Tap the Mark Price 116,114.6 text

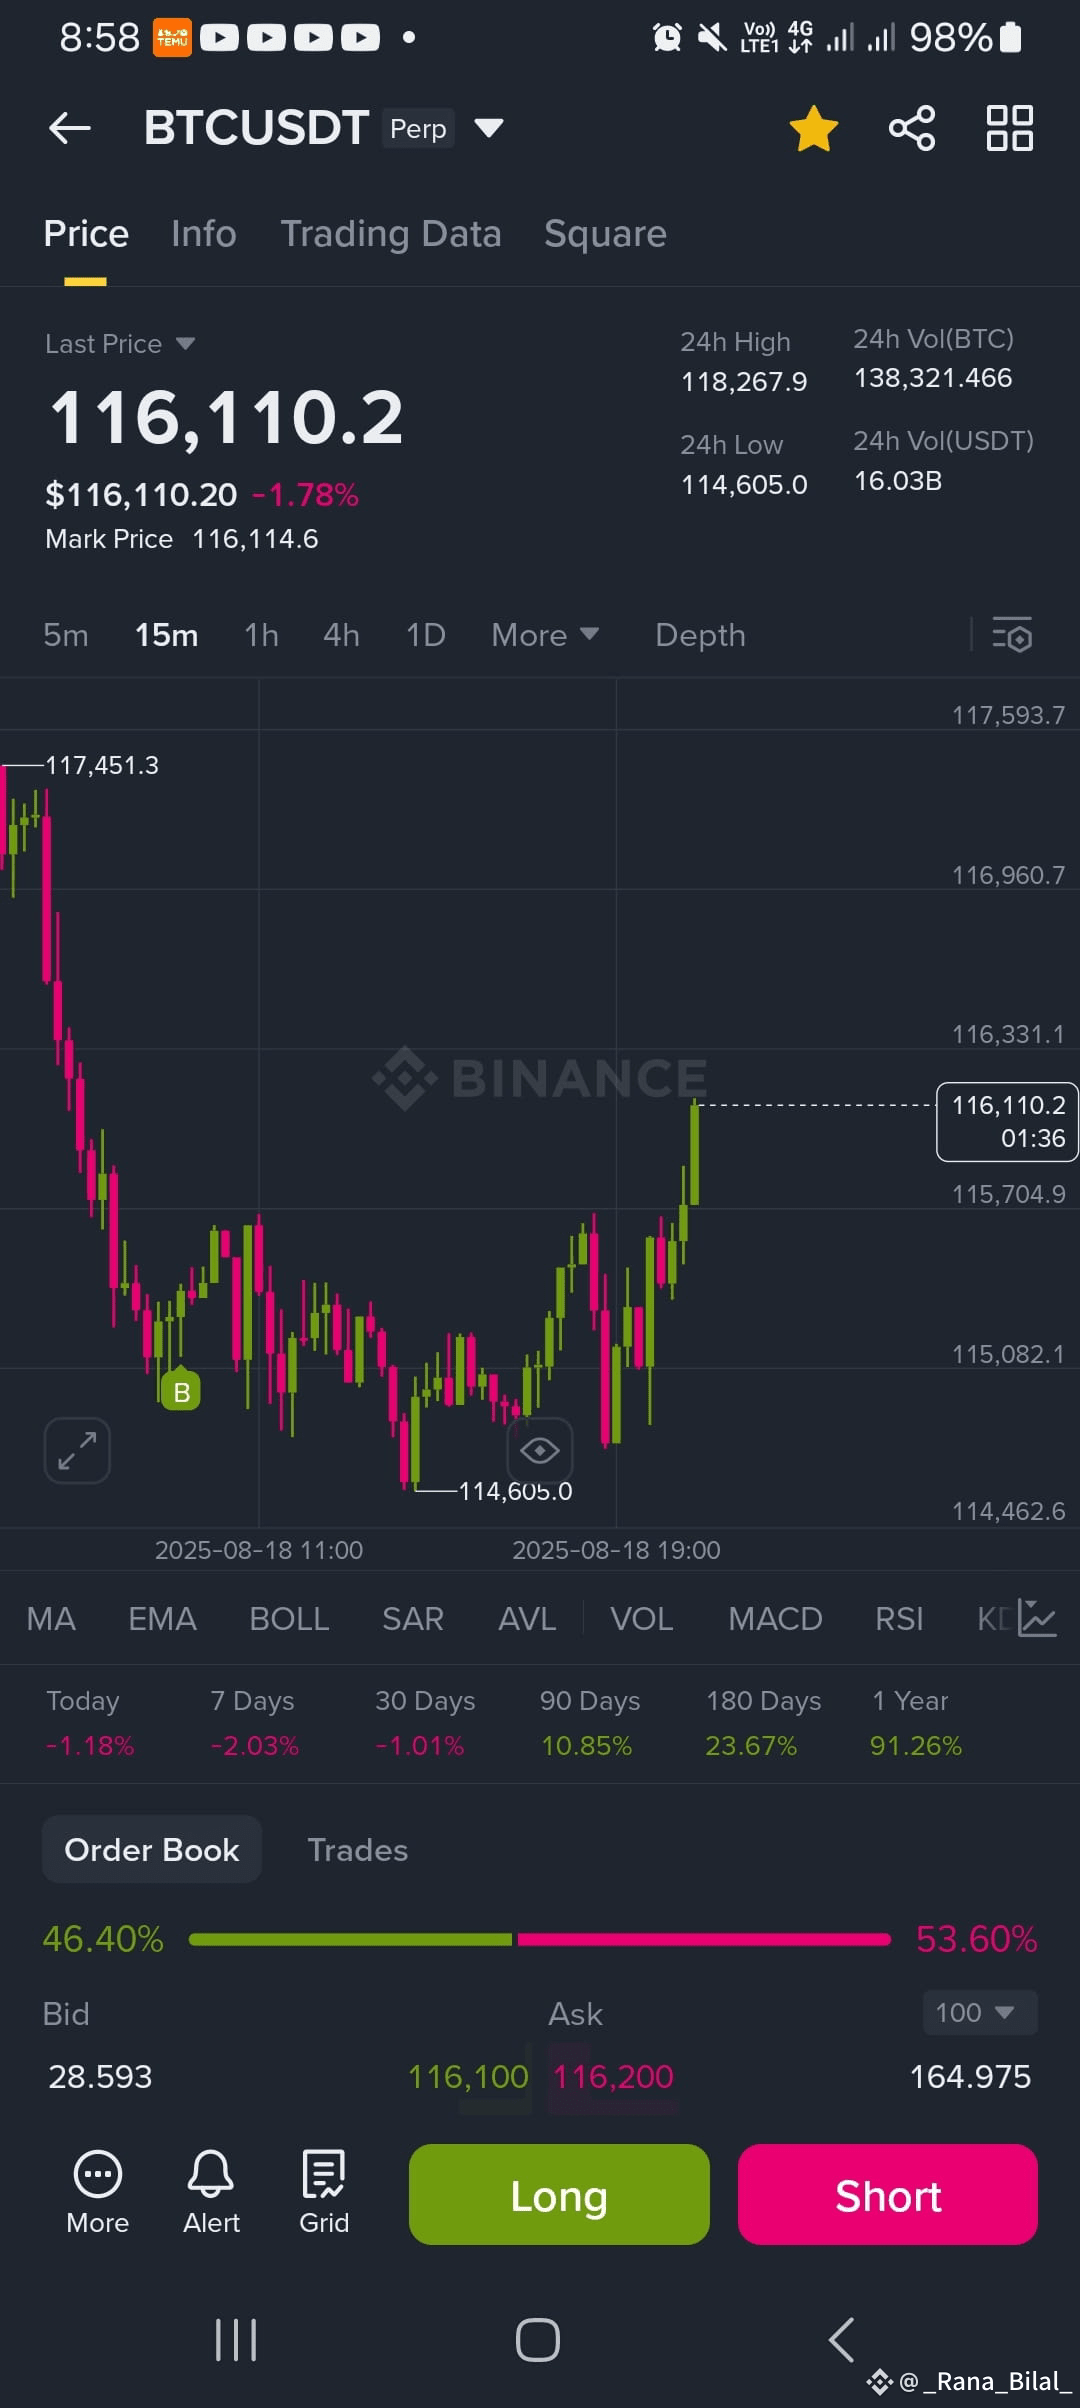click(x=182, y=539)
